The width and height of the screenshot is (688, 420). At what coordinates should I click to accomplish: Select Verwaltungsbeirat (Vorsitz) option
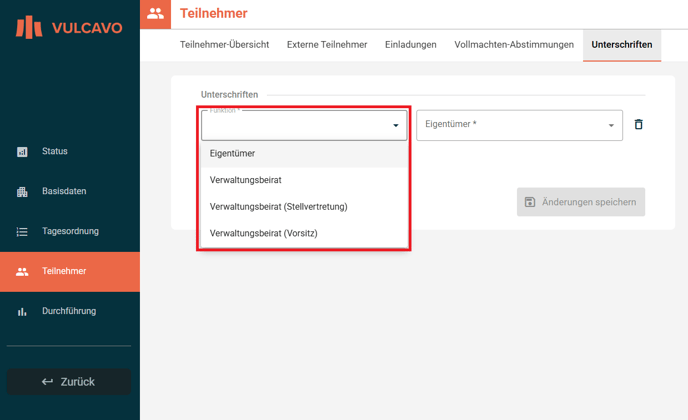point(263,233)
